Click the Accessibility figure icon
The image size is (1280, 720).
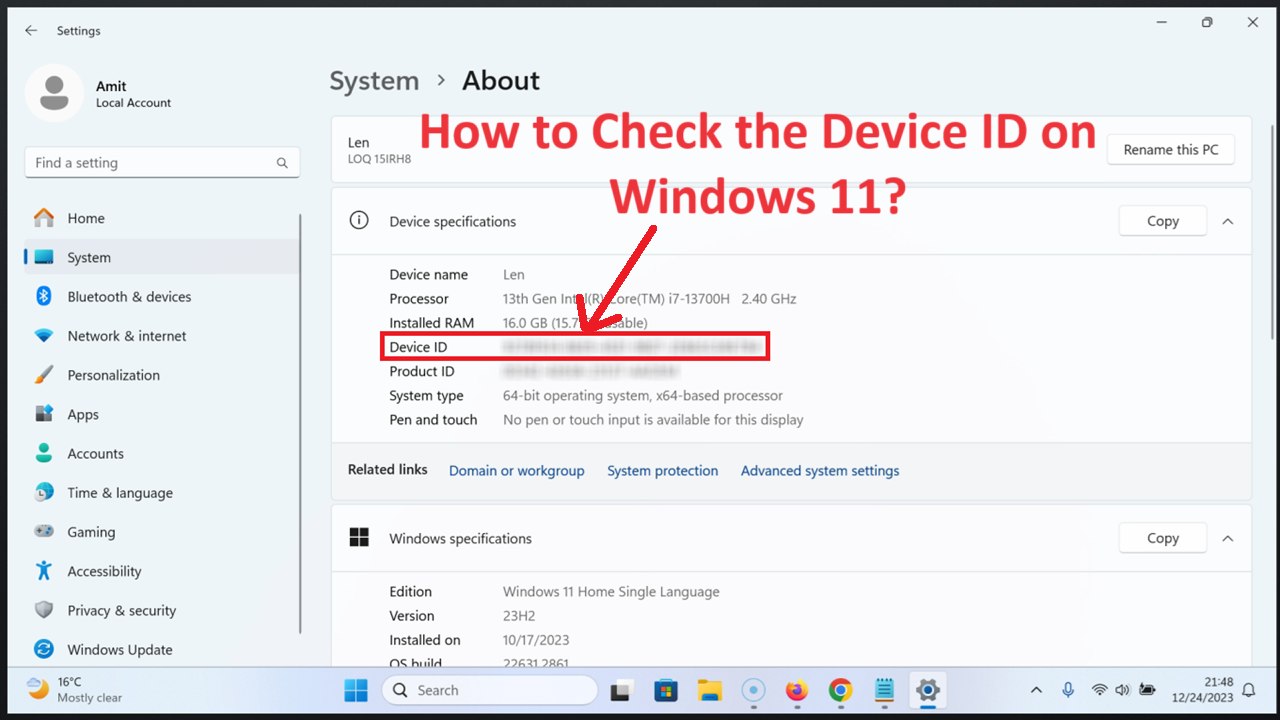tap(44, 571)
